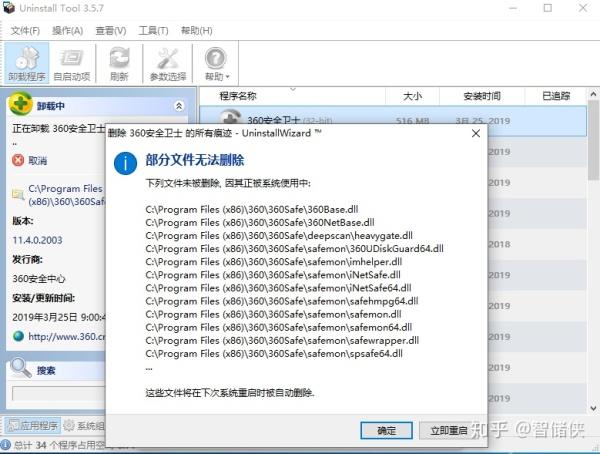The width and height of the screenshot is (600, 454).
Task: Click the magnifier 搜索 search icon
Action: [x=20, y=368]
